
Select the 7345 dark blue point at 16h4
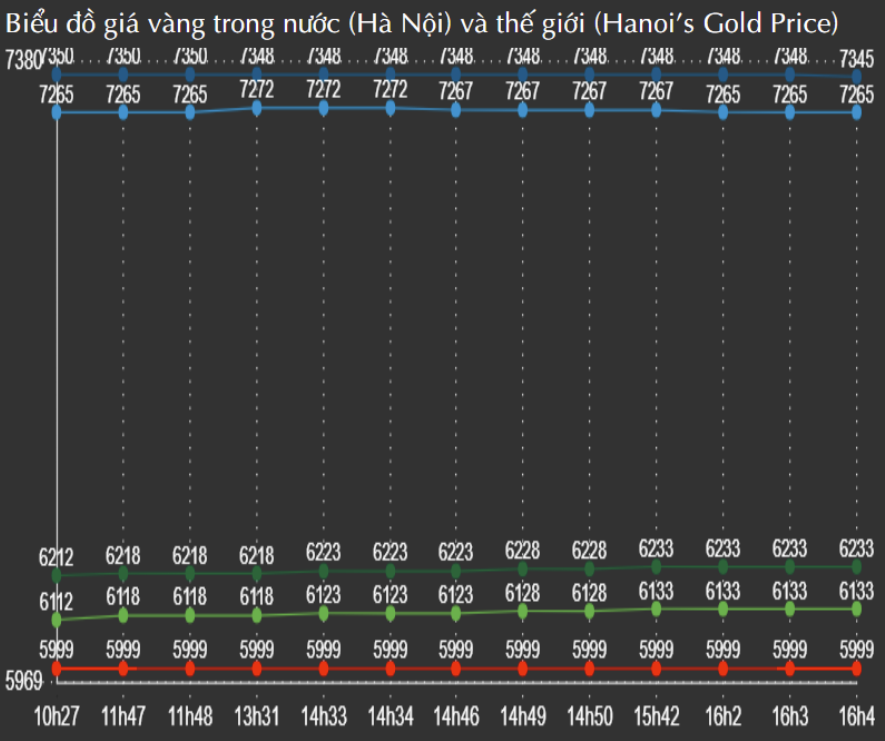(857, 76)
